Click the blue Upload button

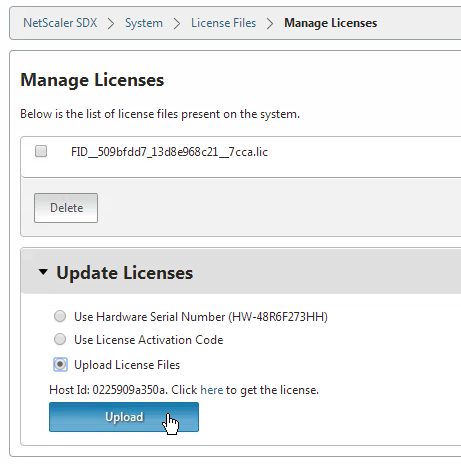124,417
